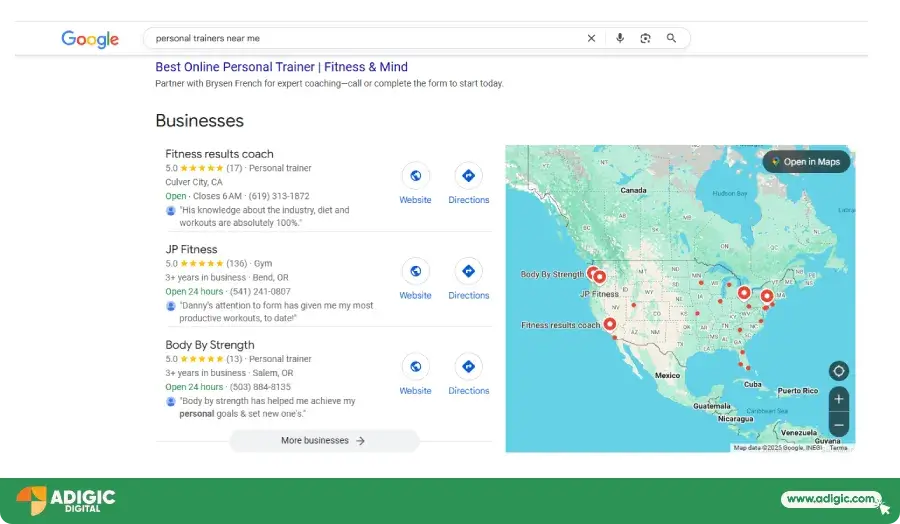The image size is (900, 524).
Task: Zoom out on the map with minus
Action: (x=839, y=425)
